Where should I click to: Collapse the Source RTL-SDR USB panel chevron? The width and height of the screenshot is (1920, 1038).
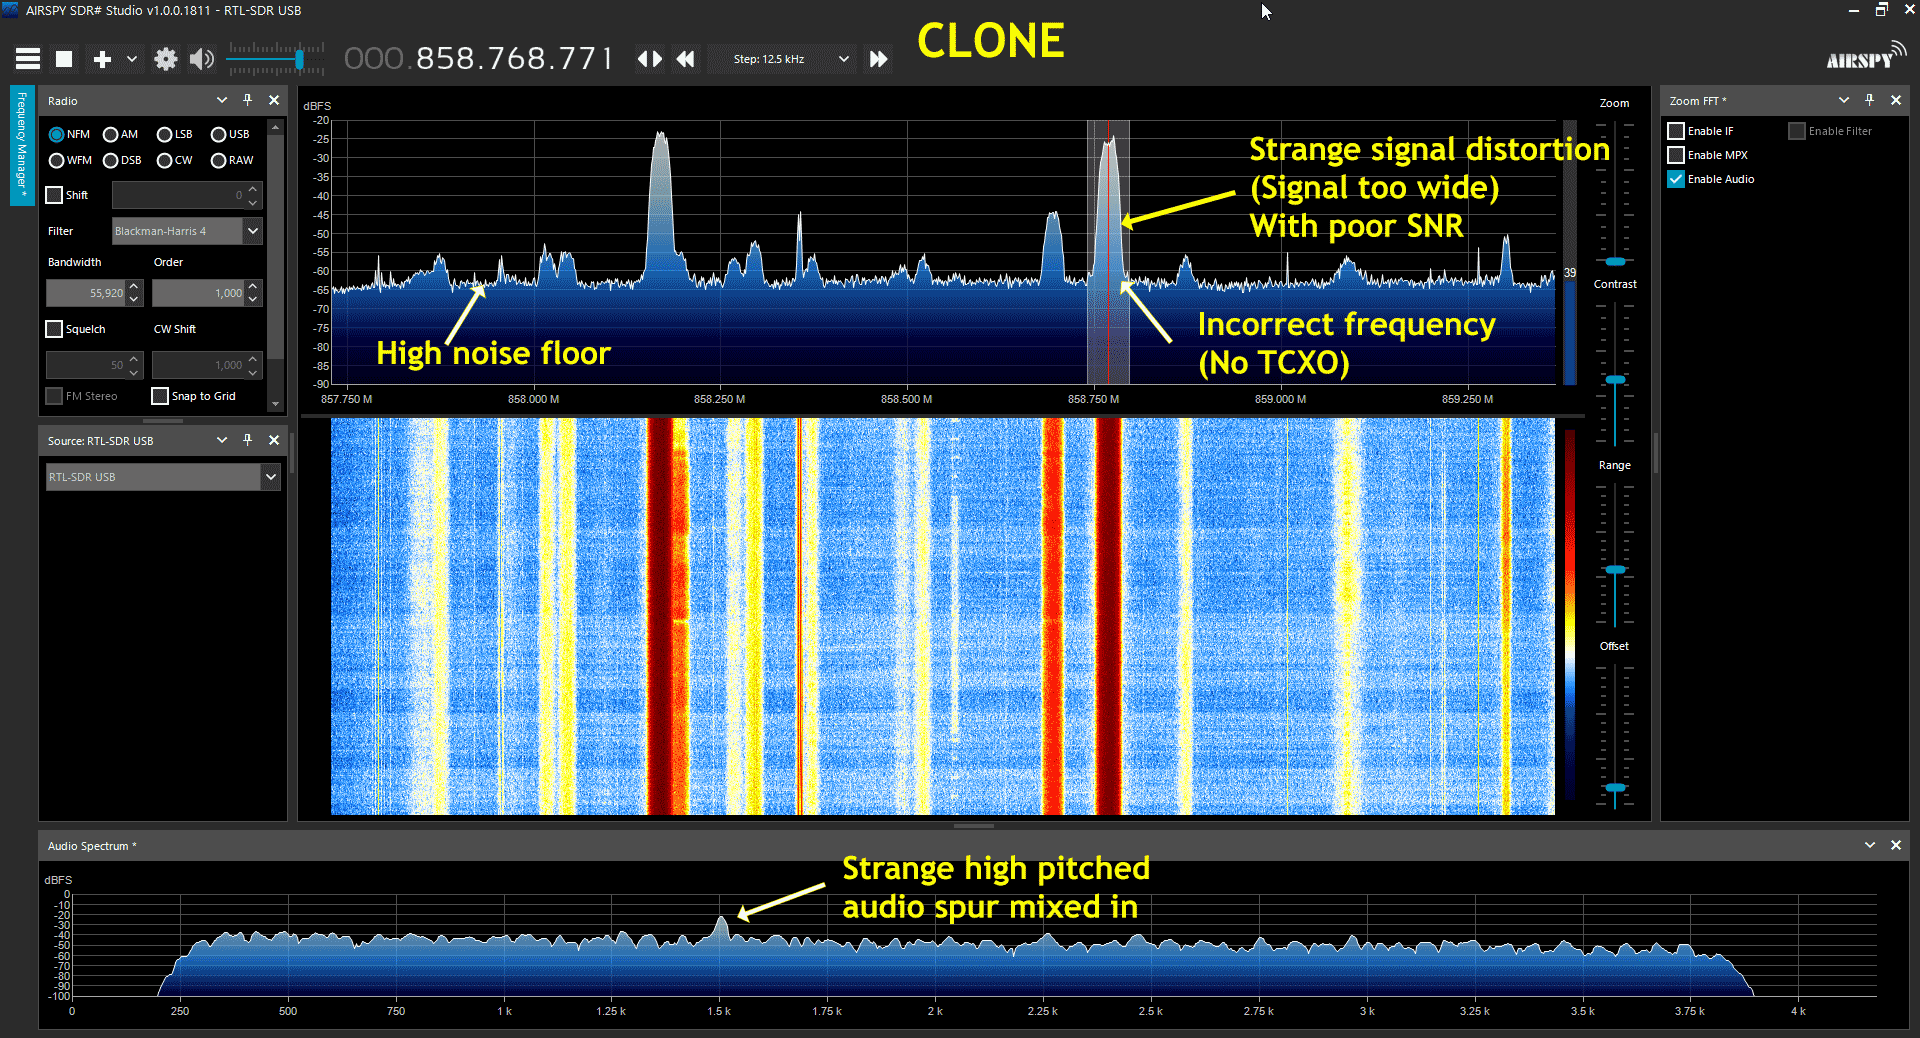(222, 440)
